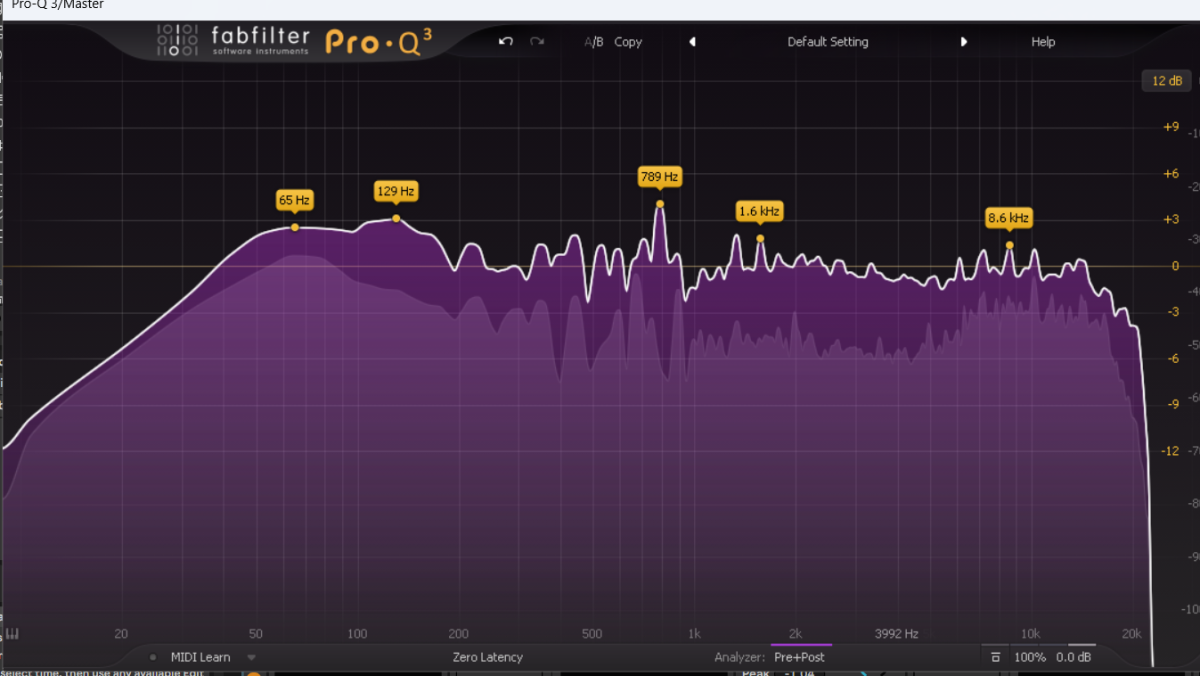This screenshot has width=1200, height=676.
Task: Open the 12 dB display range selector
Action: (1166, 81)
